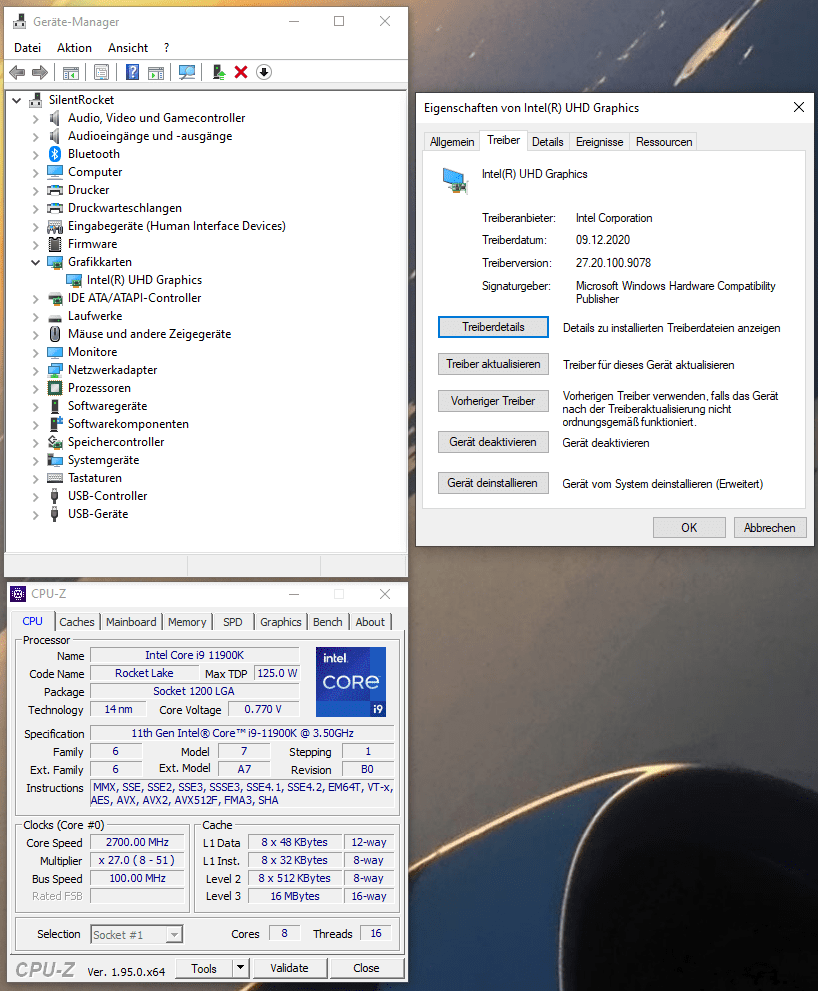Click the Intel Core i9 logo in CPU-Z
Viewport: 818px width, 991px height.
[x=351, y=681]
